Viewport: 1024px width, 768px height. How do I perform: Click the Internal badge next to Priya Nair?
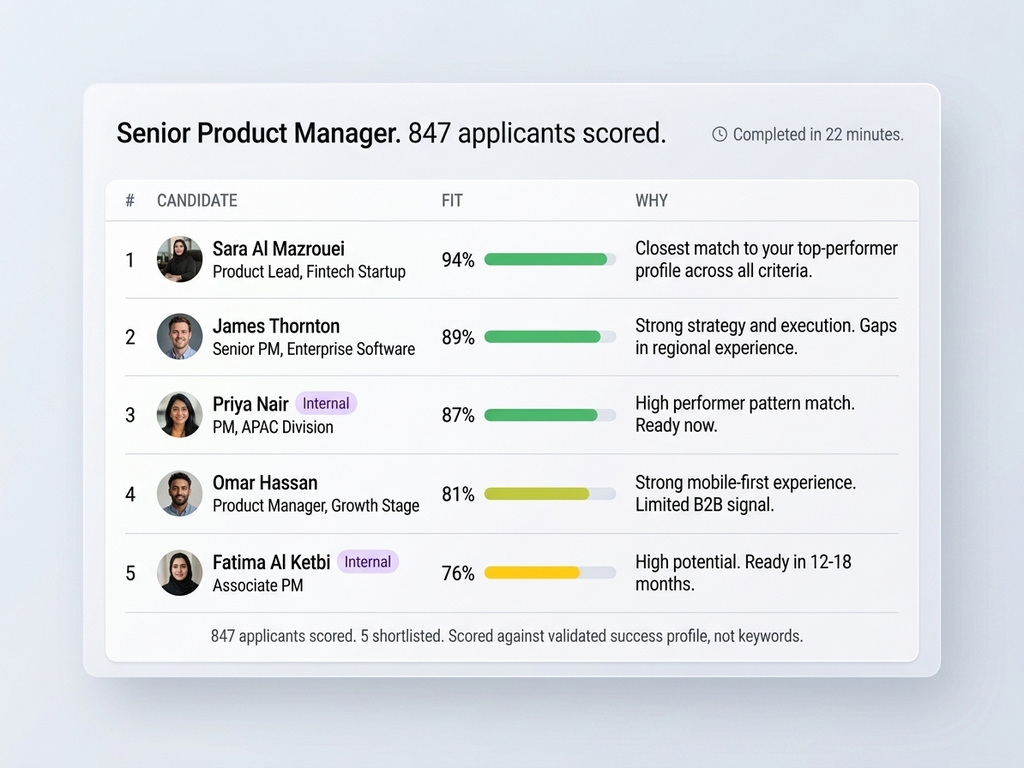(326, 404)
